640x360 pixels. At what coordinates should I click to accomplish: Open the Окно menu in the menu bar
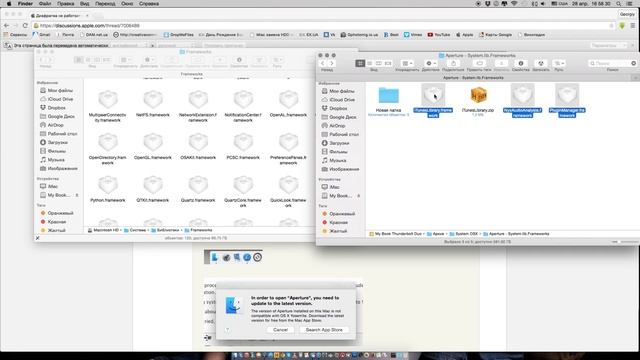pyautogui.click(x=127, y=4)
